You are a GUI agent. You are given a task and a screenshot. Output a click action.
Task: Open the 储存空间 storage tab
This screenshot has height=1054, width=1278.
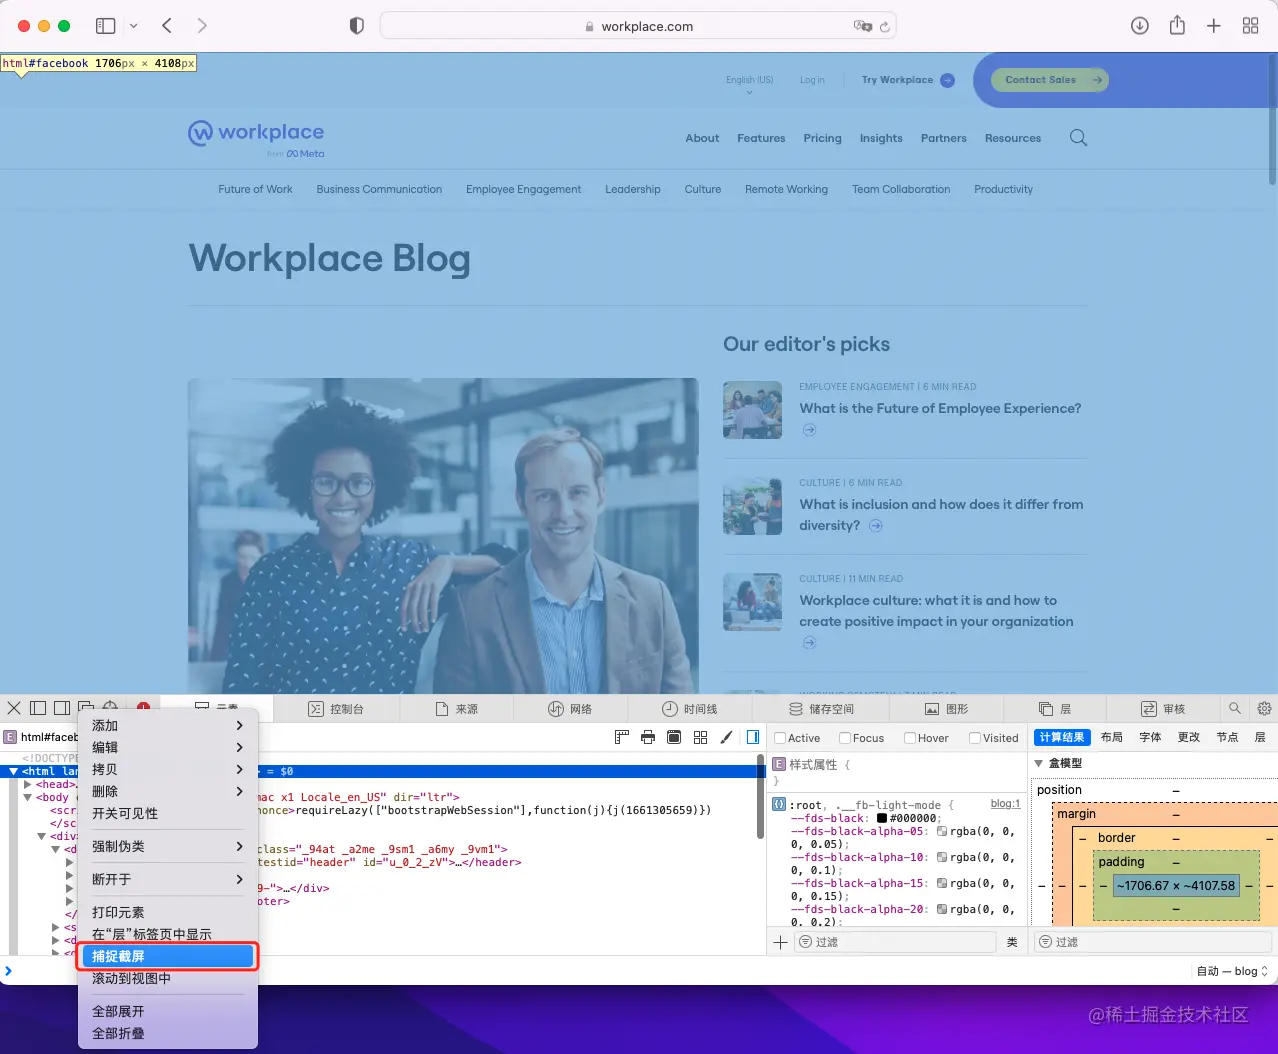coord(822,708)
